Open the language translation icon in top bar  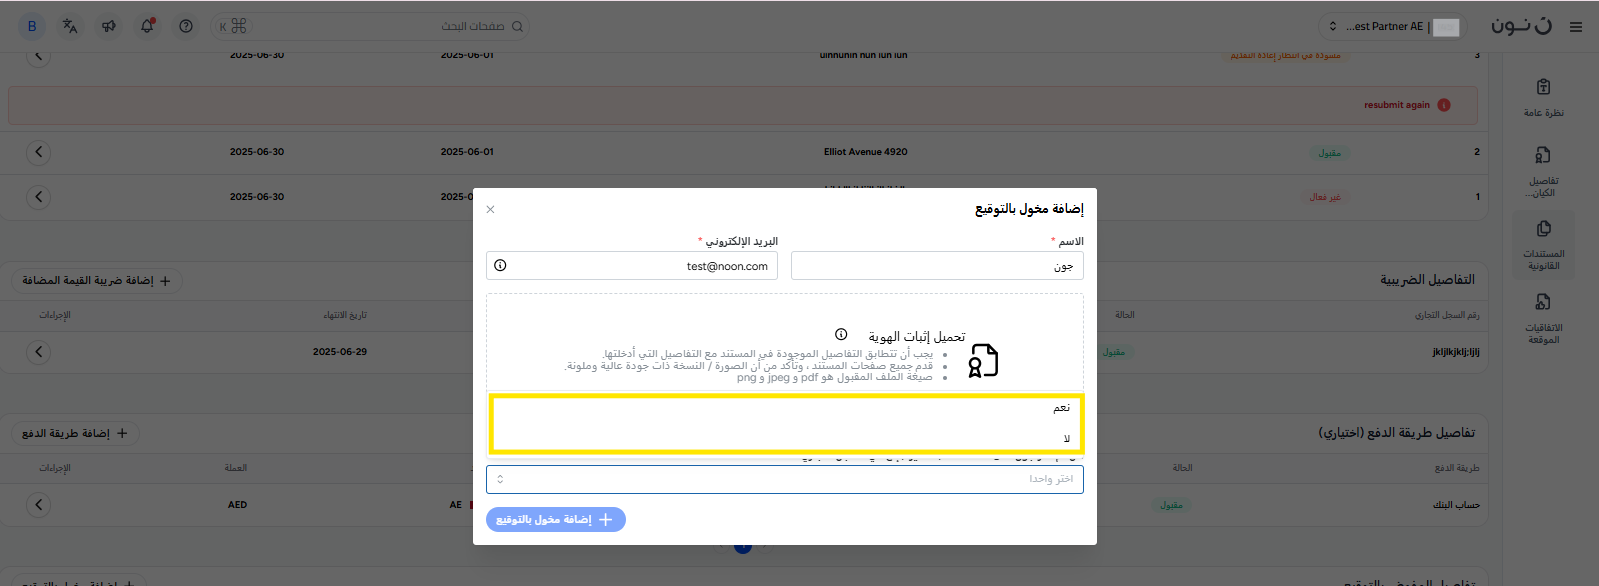70,27
